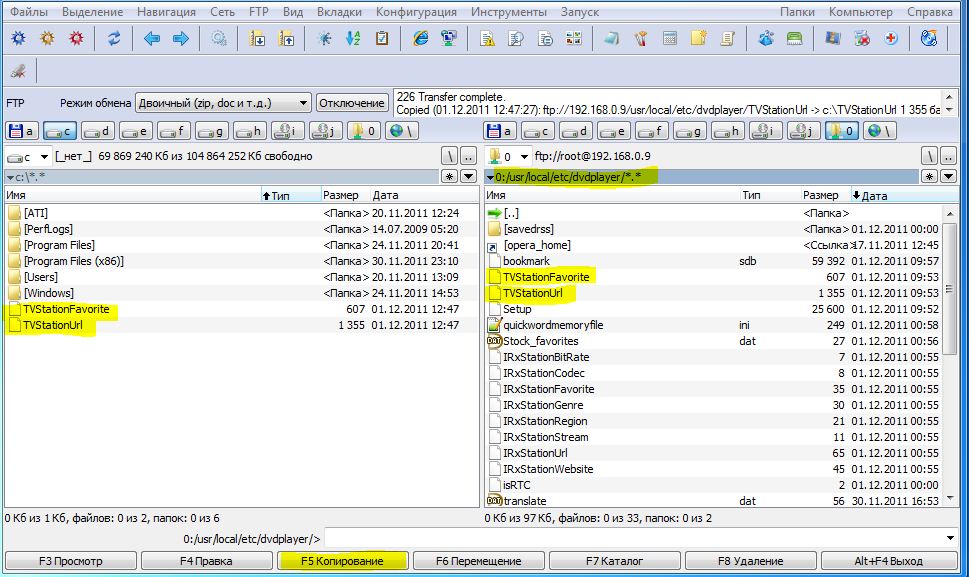Click the paintbrush toolbar icon
Viewport: 969px width, 577px height.
[x=641, y=38]
